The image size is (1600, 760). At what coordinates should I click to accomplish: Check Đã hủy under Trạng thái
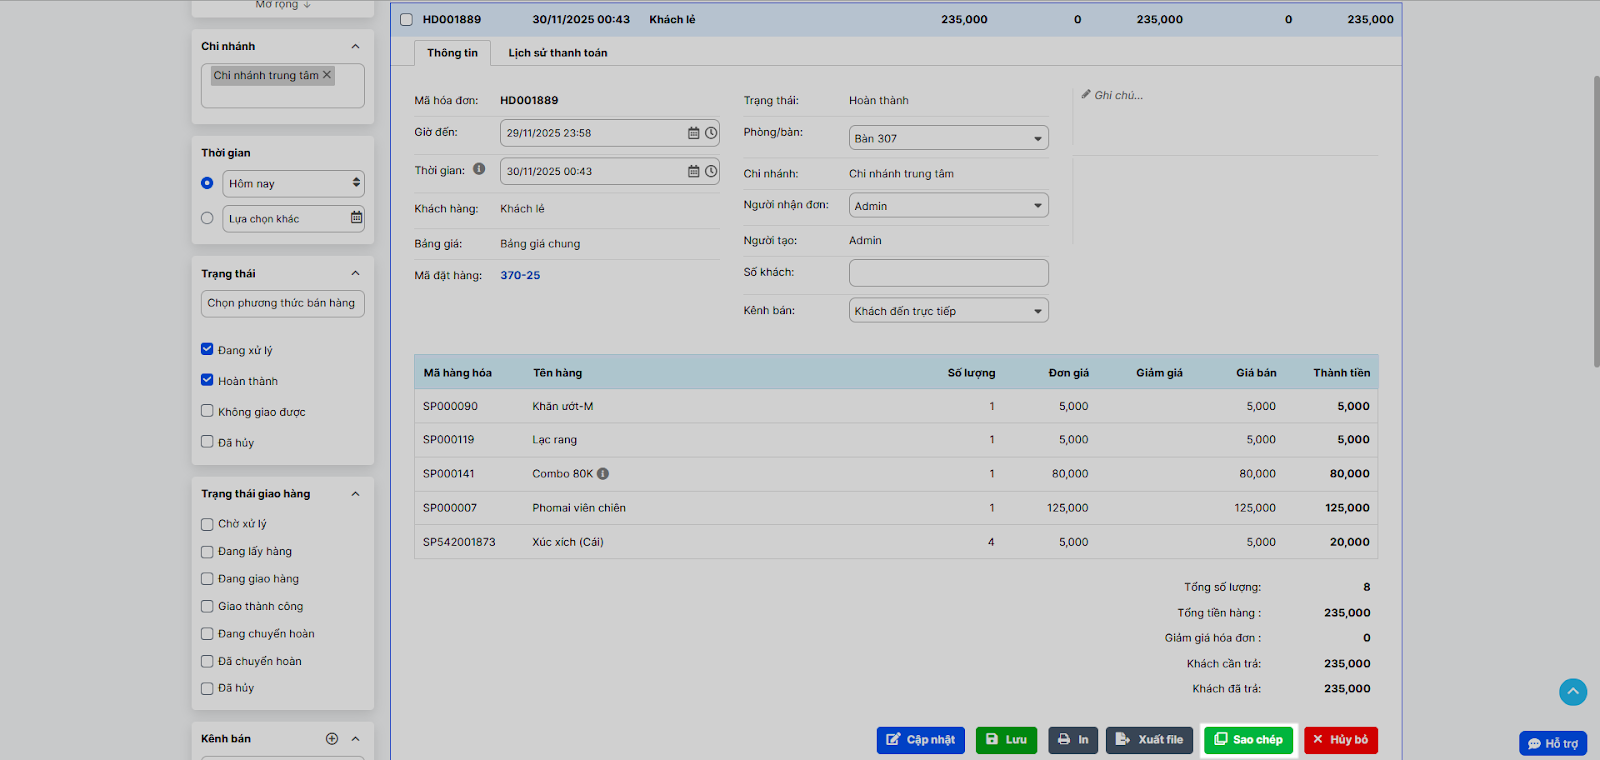pyautogui.click(x=207, y=442)
